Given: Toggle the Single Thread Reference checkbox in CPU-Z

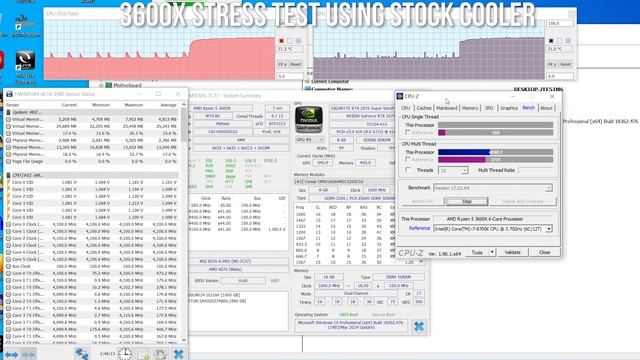Looking at the screenshot, I should [407, 132].
